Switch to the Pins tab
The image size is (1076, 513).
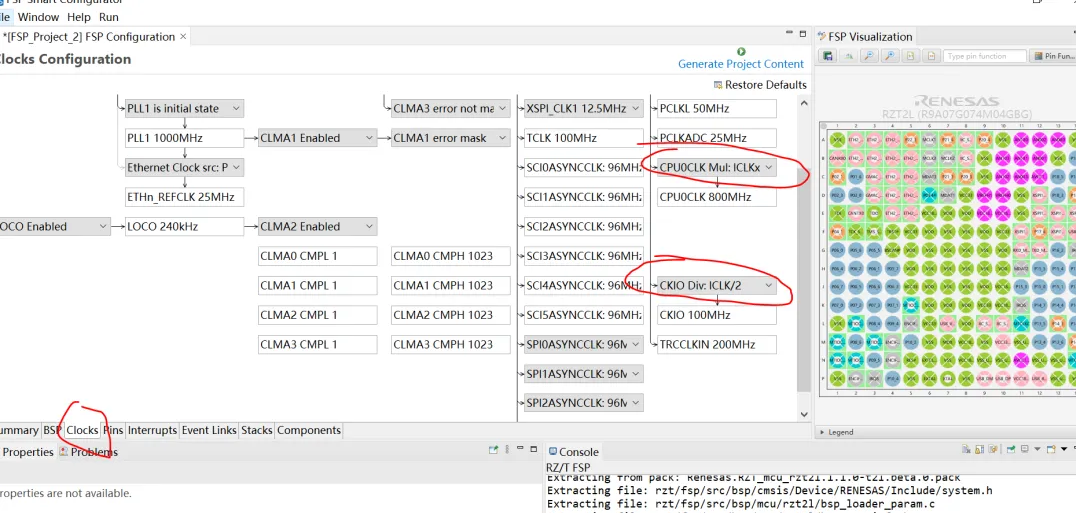click(113, 430)
